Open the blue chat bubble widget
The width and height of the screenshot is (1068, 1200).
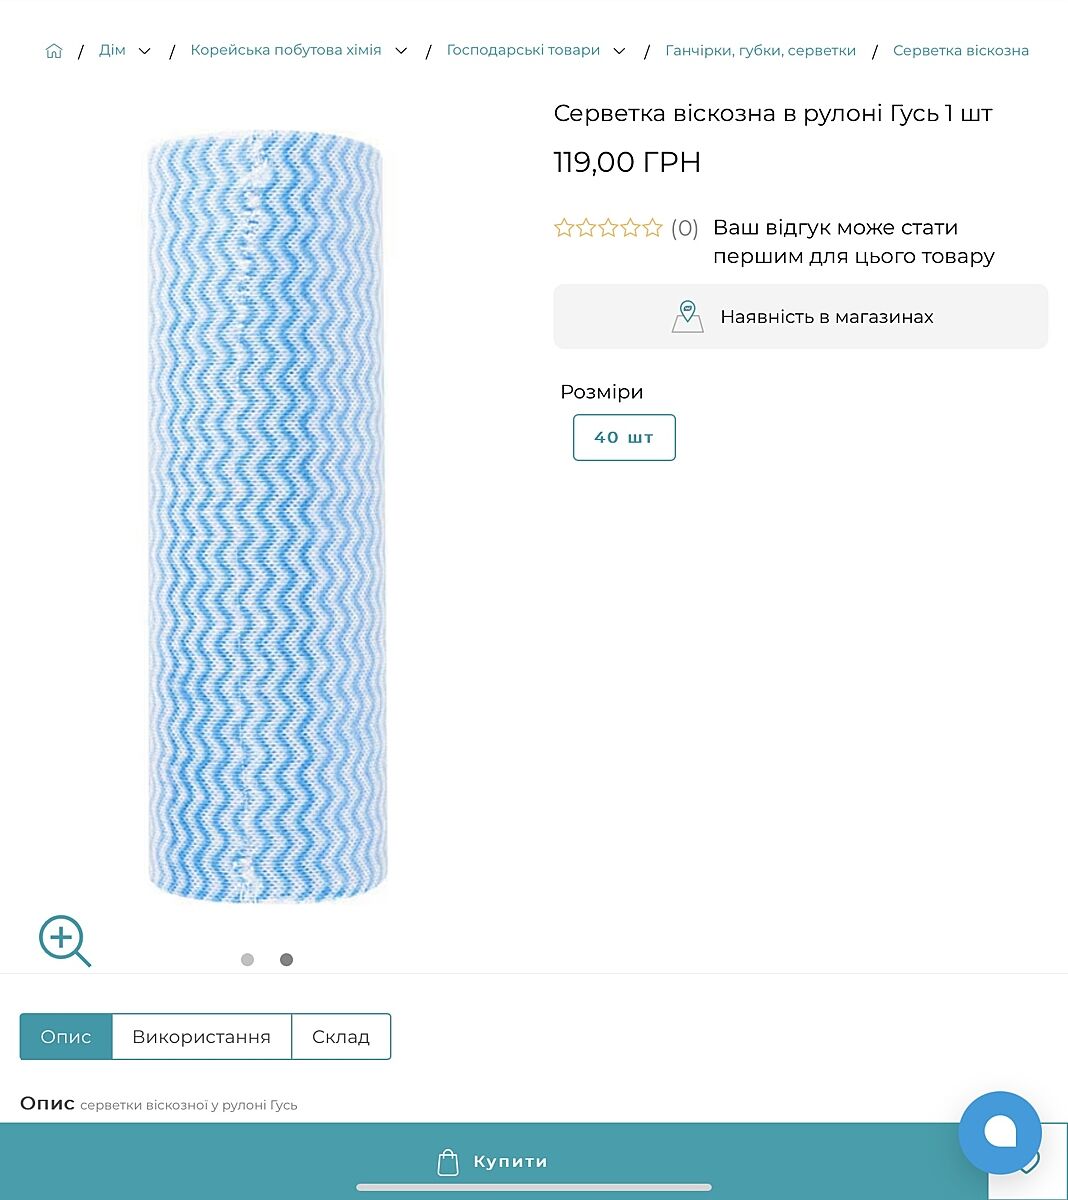[999, 1132]
